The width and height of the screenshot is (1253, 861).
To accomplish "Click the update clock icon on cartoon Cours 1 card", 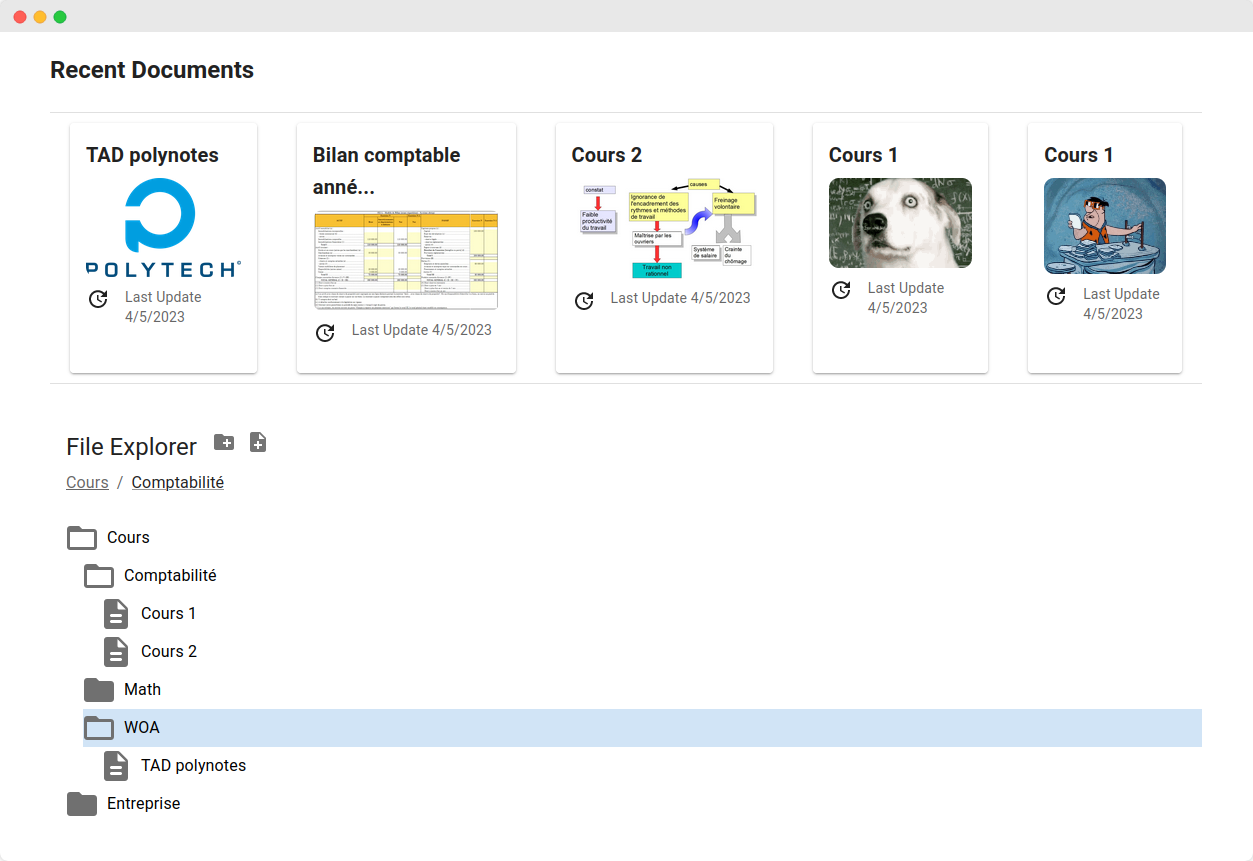I will 1056,296.
